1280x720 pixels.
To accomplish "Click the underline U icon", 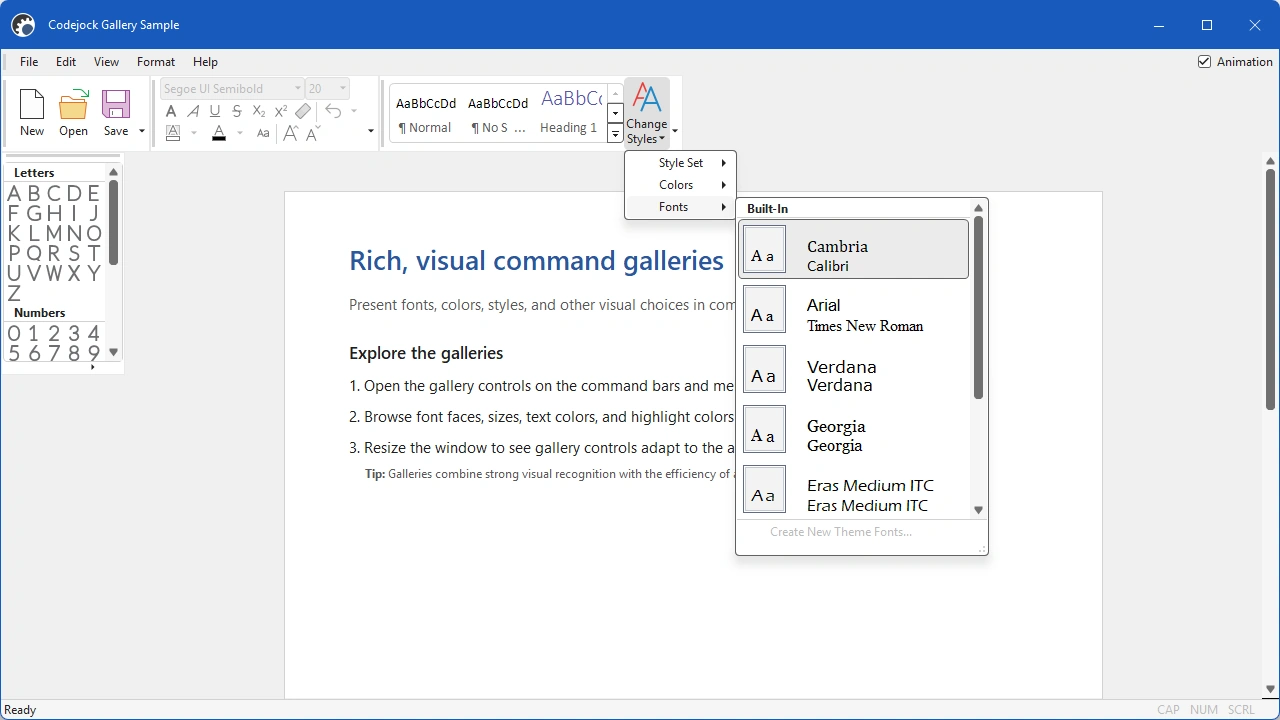I will [x=215, y=111].
